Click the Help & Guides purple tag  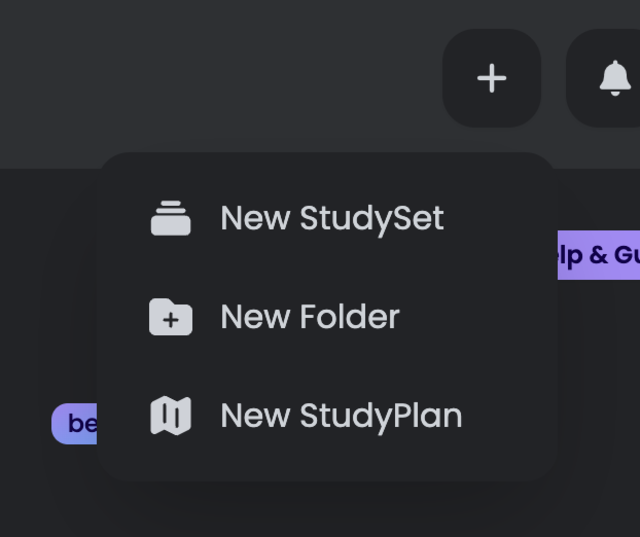[599, 255]
